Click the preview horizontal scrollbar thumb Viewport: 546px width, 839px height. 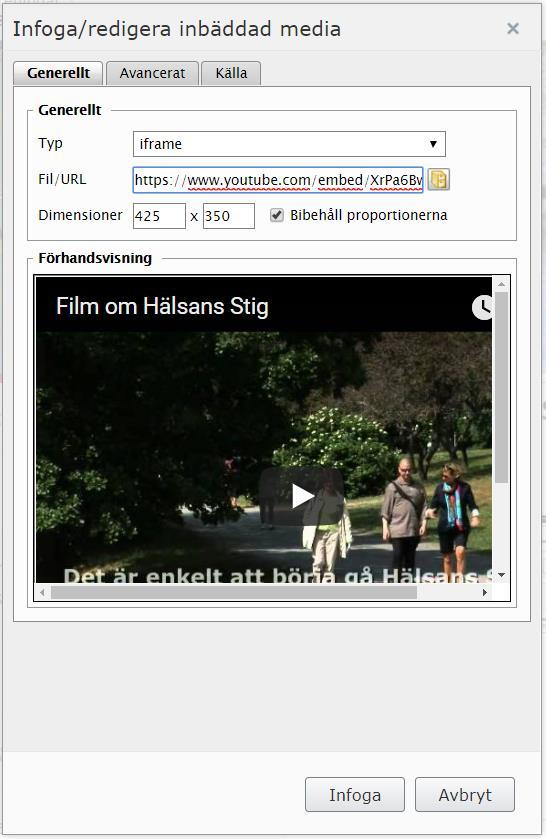coord(234,592)
